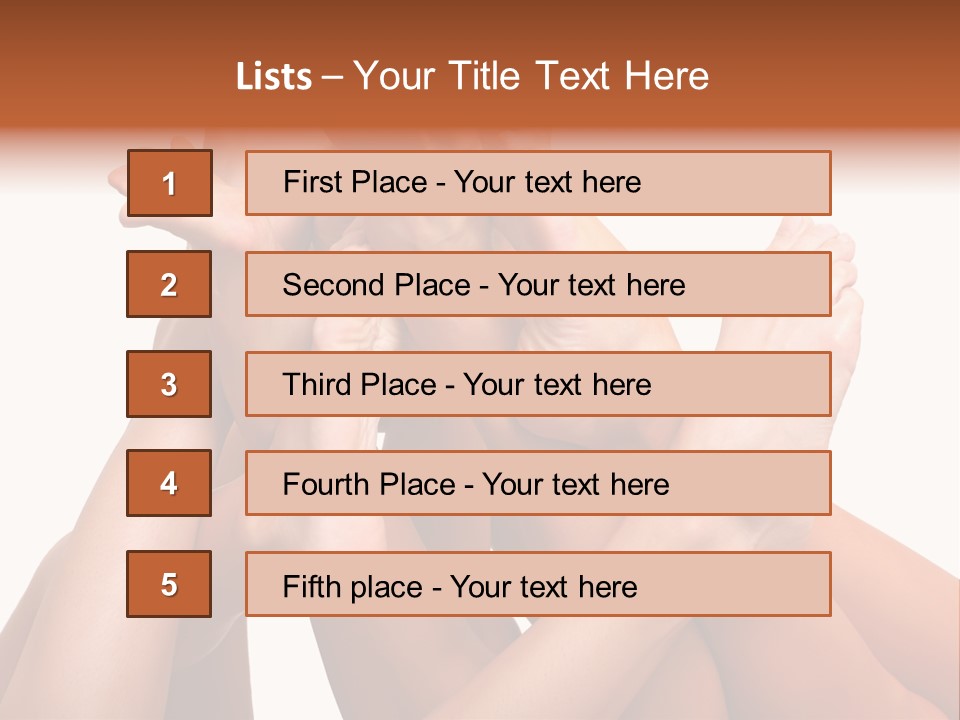The width and height of the screenshot is (960, 720).
Task: Select the number 4 box
Action: (169, 483)
